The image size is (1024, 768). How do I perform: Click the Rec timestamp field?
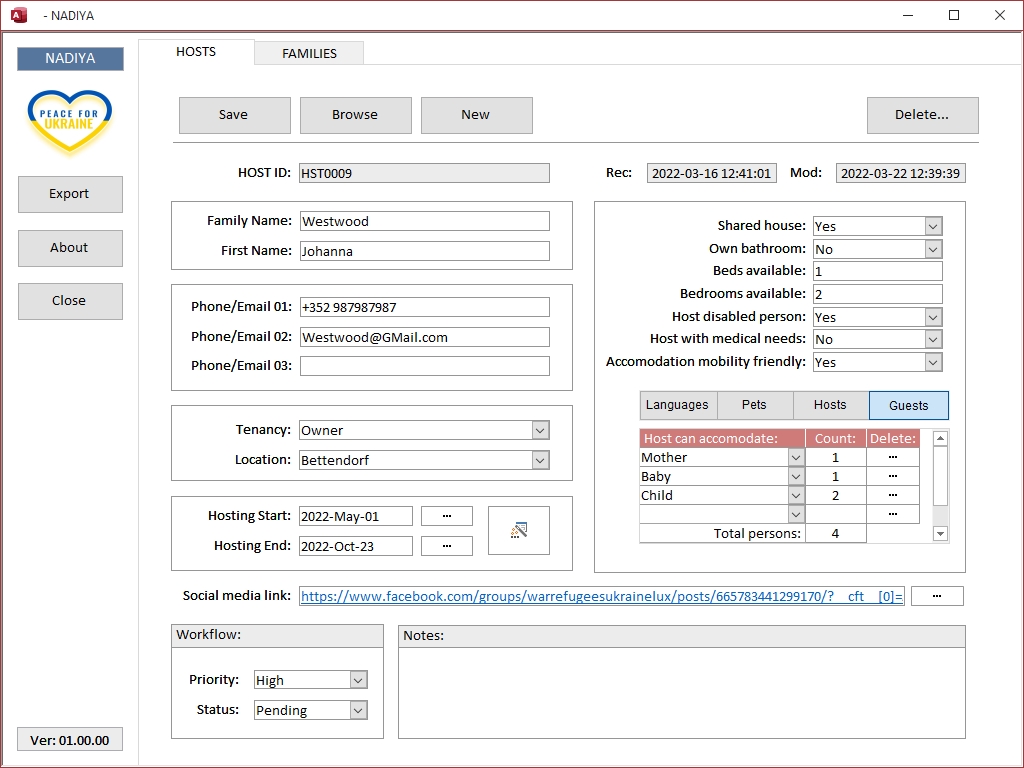tap(711, 173)
